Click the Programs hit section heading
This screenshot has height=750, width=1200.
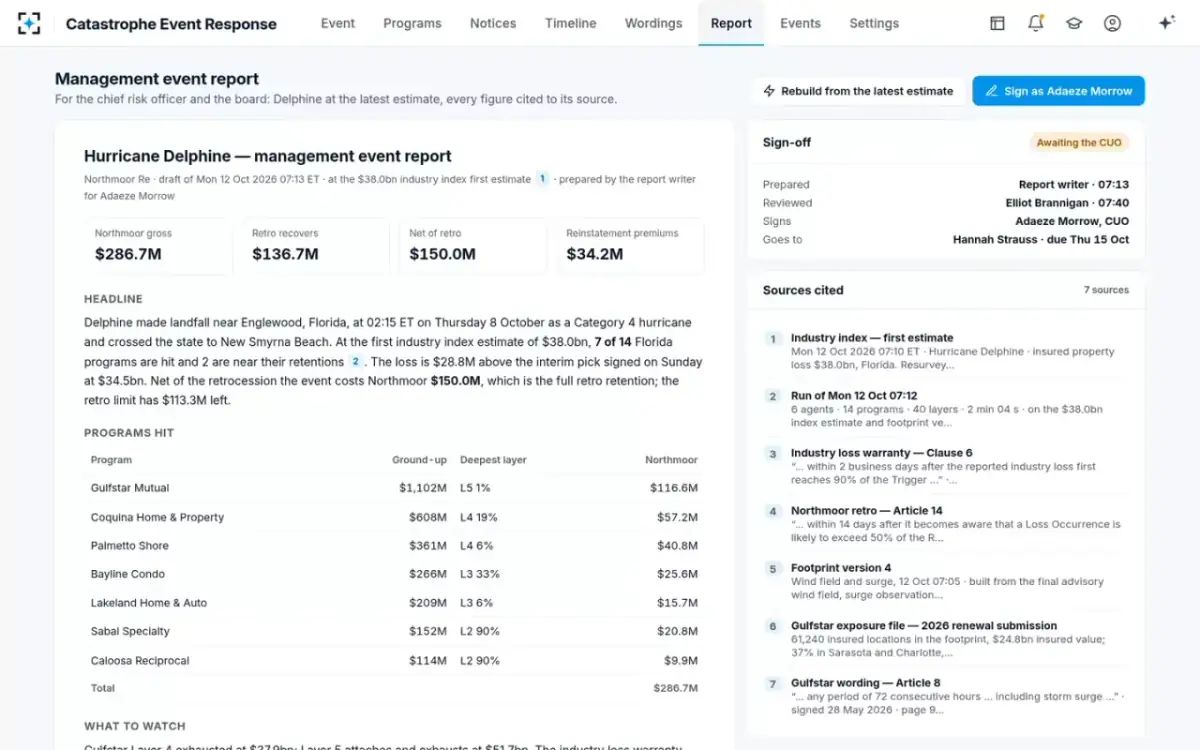[129, 433]
